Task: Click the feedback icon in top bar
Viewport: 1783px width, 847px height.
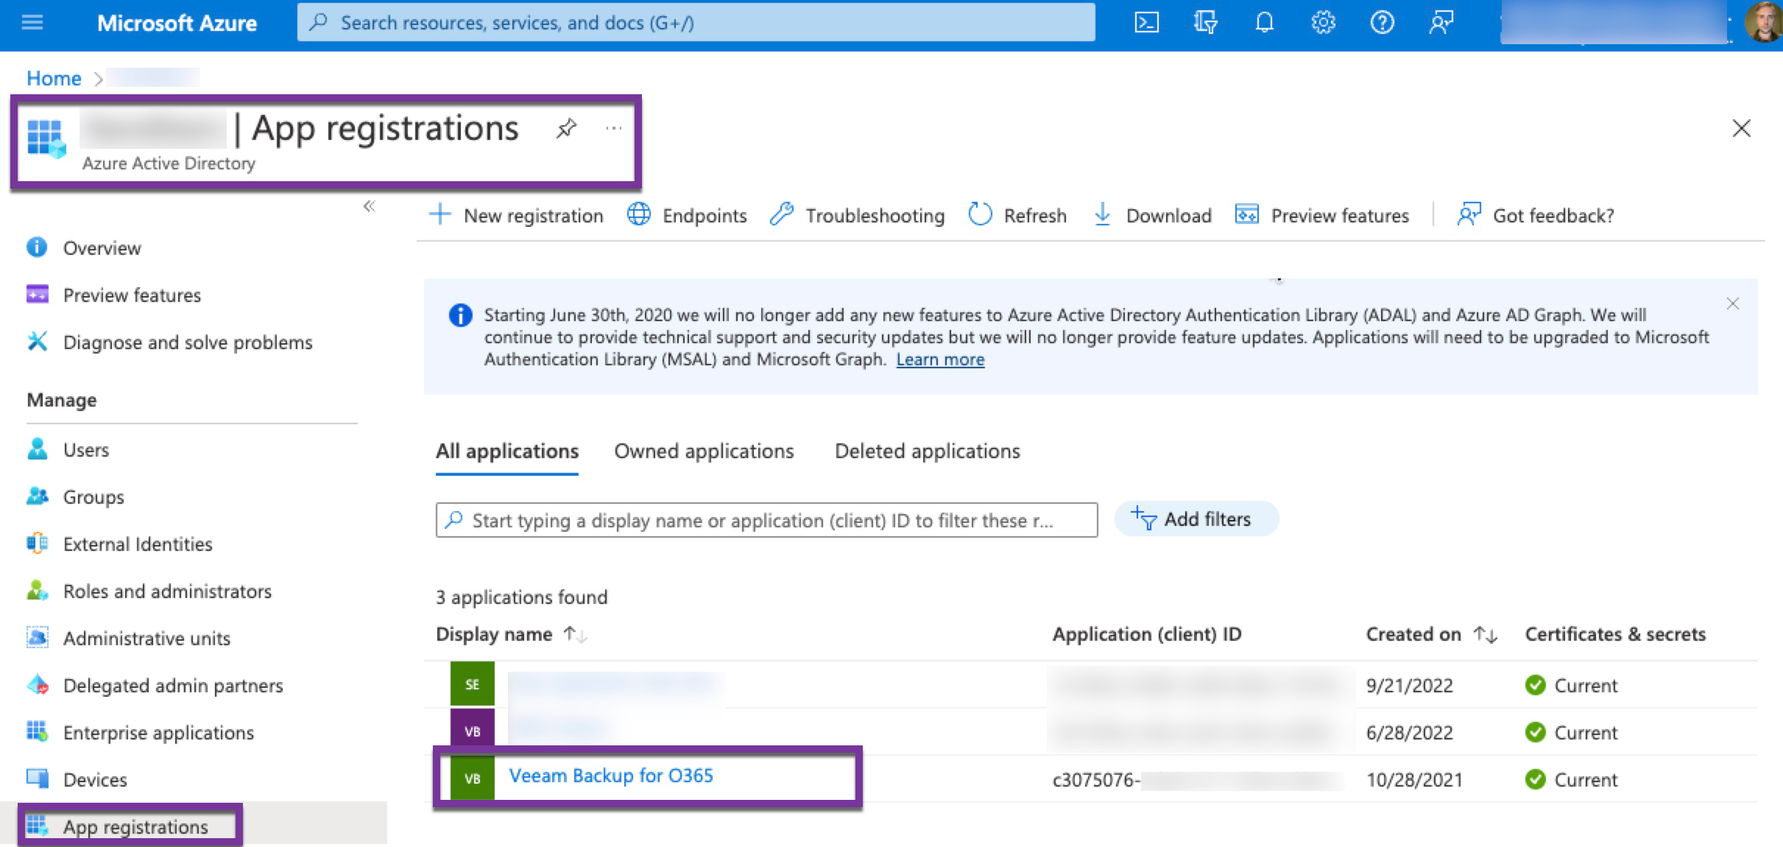Action: (x=1441, y=22)
